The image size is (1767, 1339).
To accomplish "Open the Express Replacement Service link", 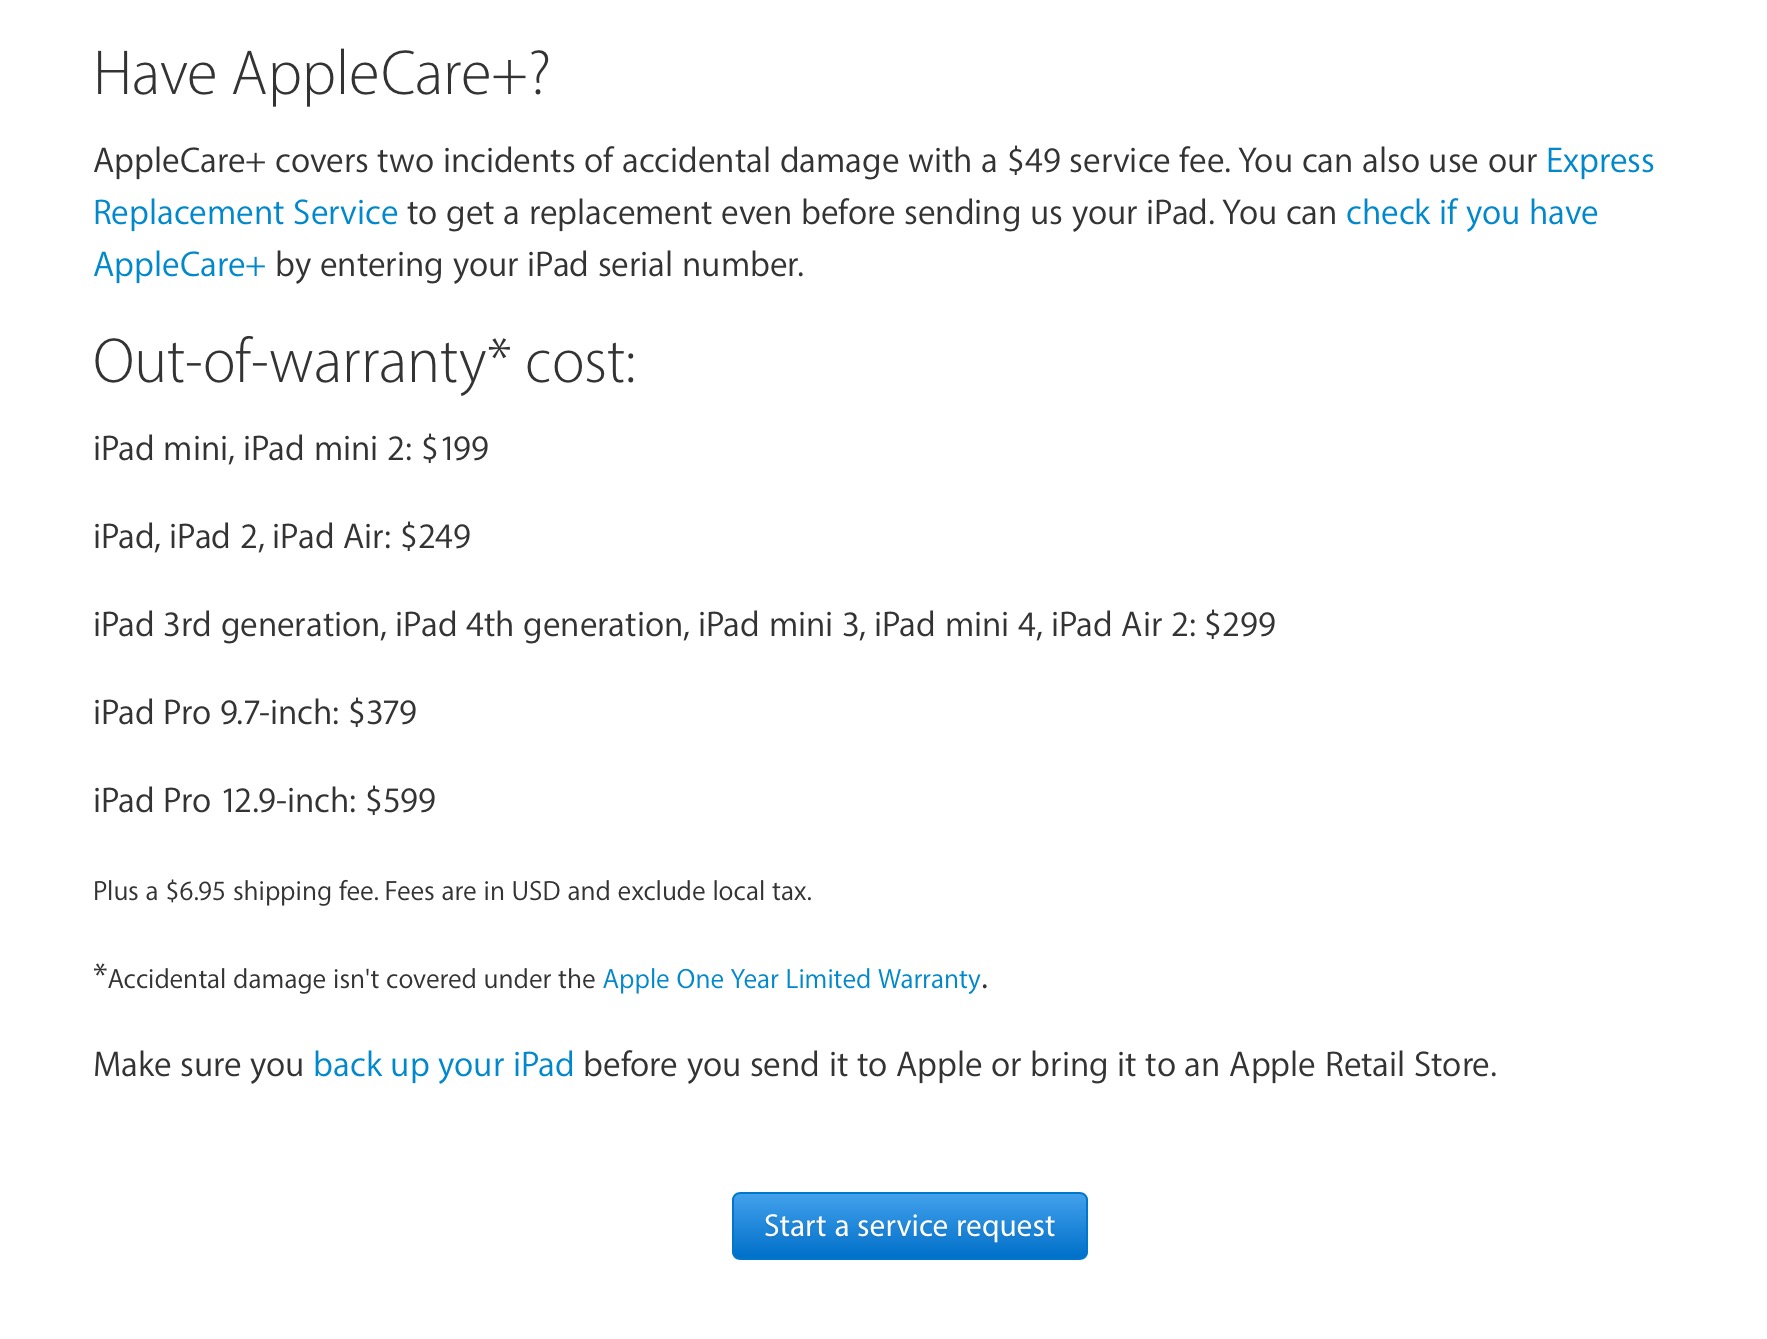I will pos(245,212).
